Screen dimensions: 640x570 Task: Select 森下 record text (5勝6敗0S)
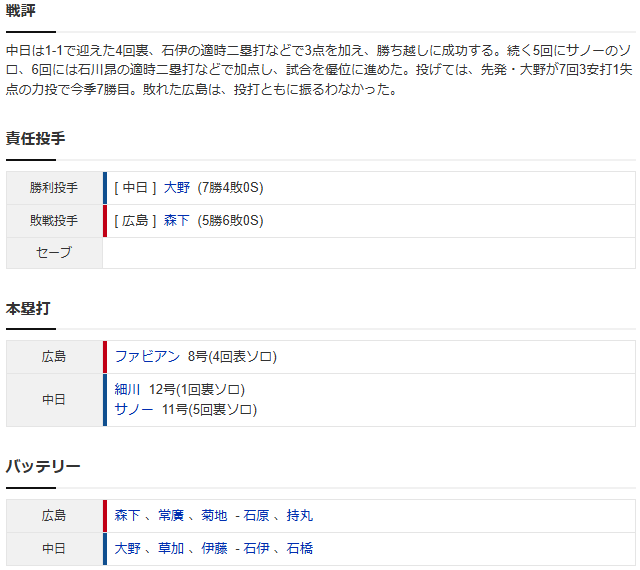[x=231, y=221]
